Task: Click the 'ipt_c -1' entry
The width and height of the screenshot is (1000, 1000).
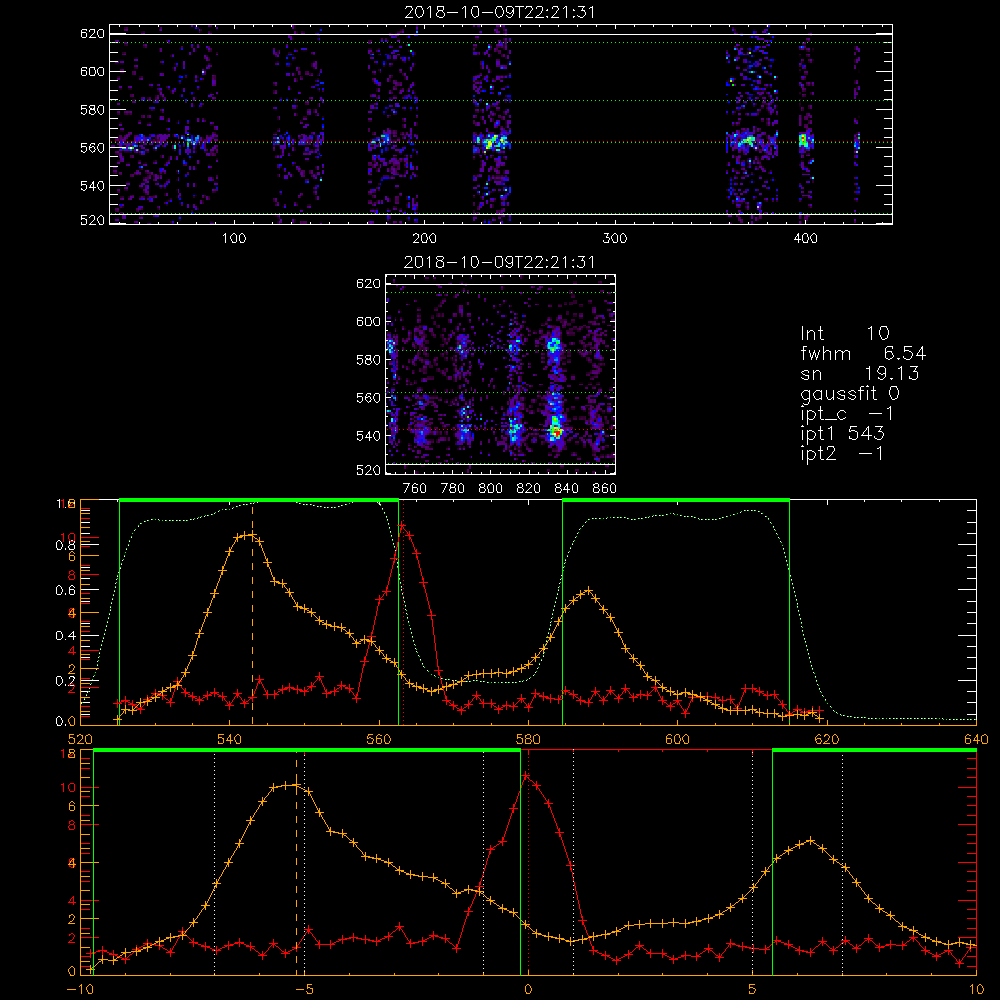Action: point(847,413)
